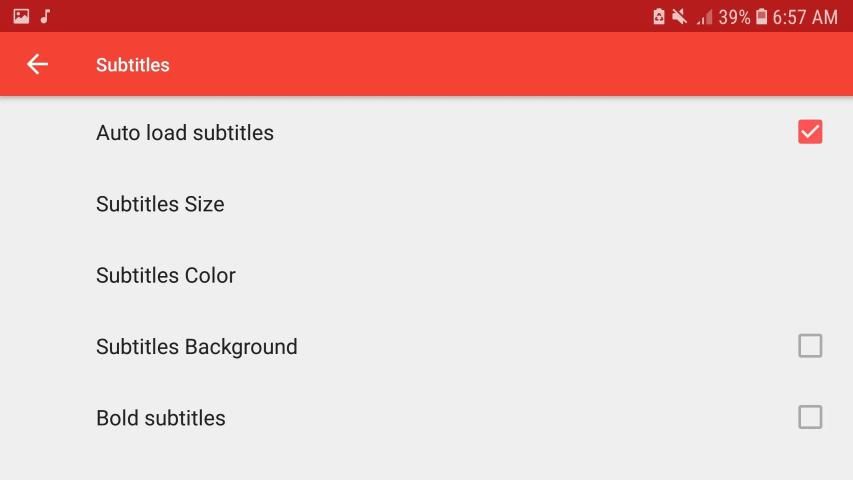Image resolution: width=853 pixels, height=480 pixels.
Task: Uncheck the Auto load subtitles checkbox
Action: pos(810,132)
